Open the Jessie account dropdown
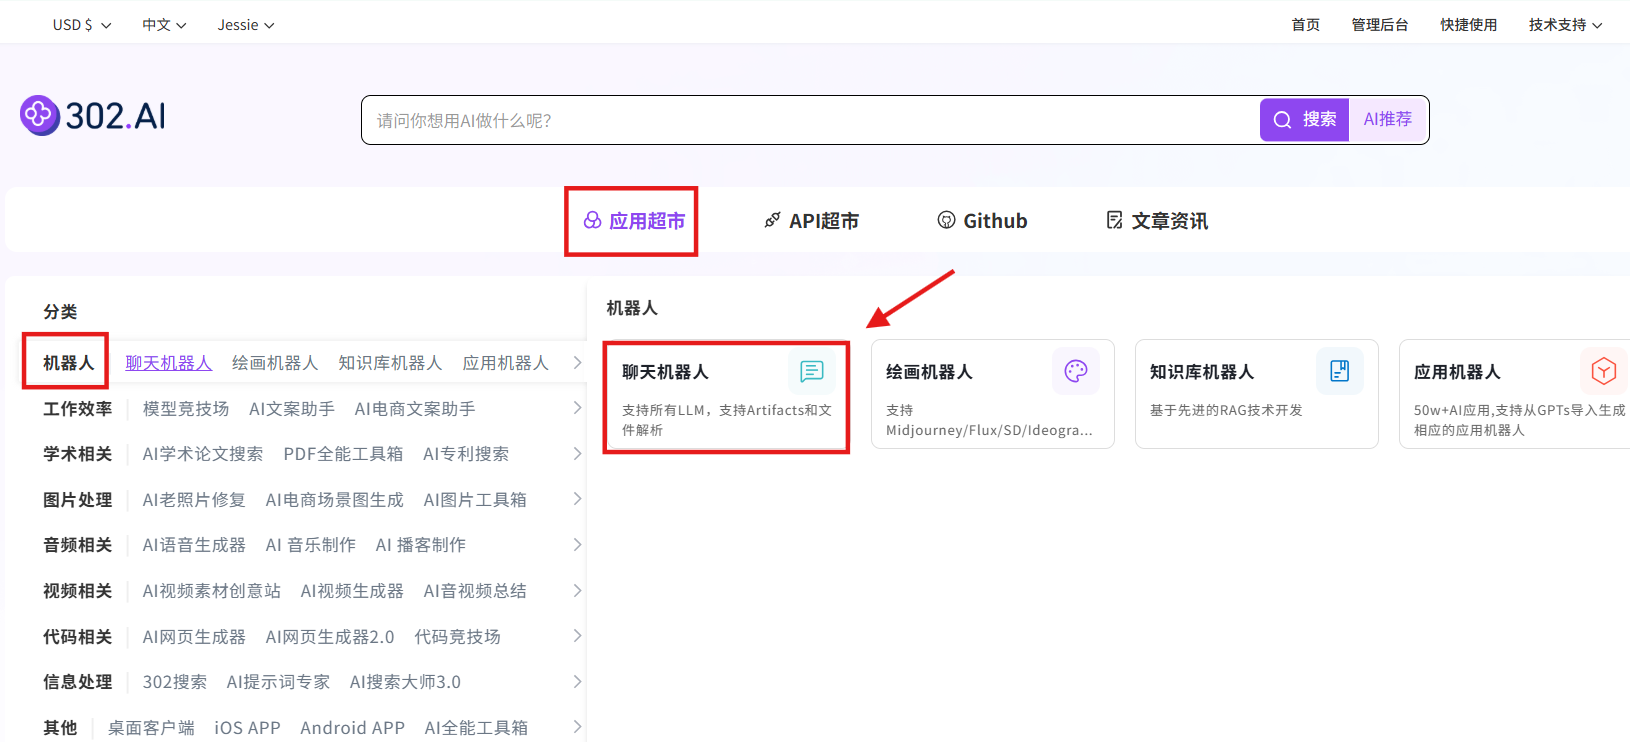Image resolution: width=1630 pixels, height=742 pixels. coord(246,25)
